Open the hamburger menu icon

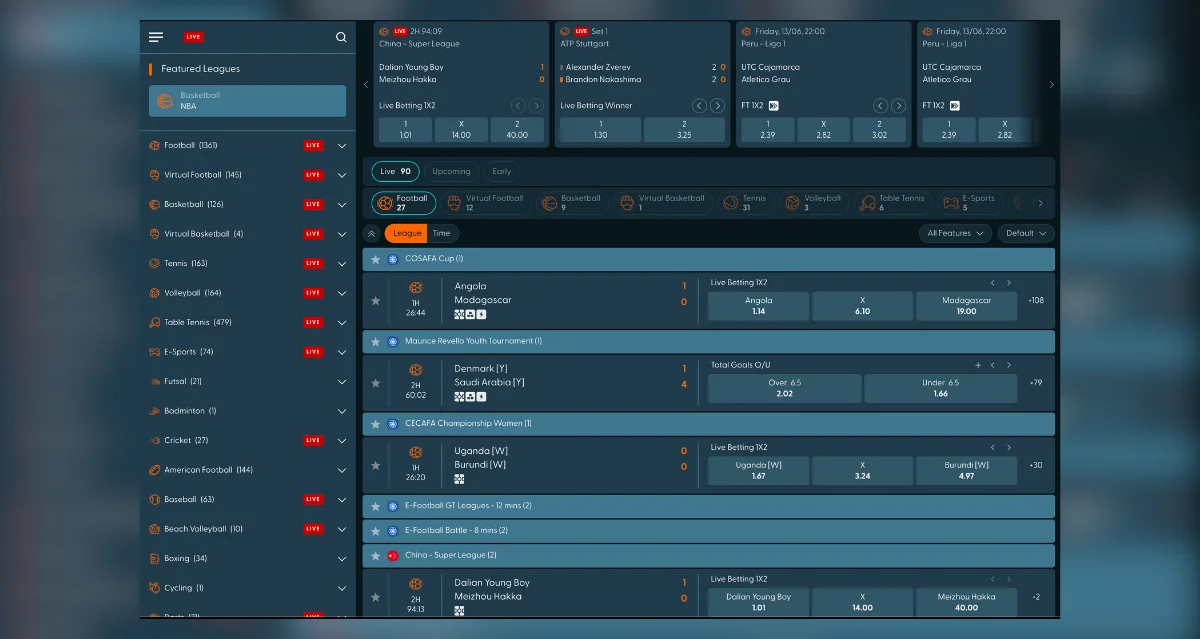[156, 37]
